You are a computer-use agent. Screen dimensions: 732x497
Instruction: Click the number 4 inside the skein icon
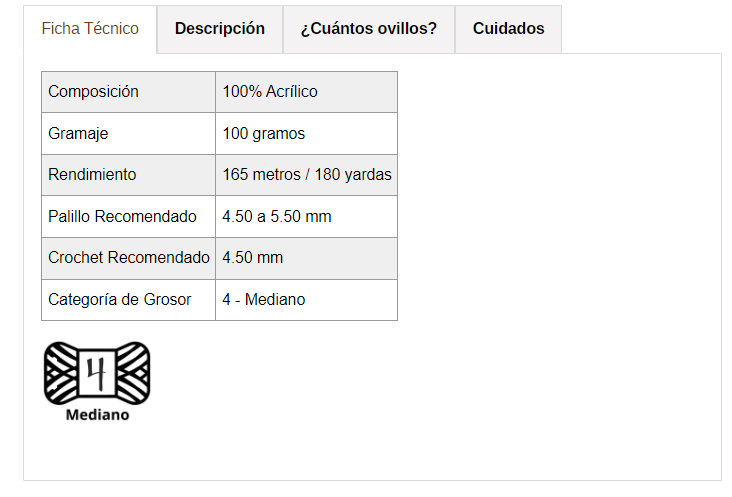pos(97,373)
